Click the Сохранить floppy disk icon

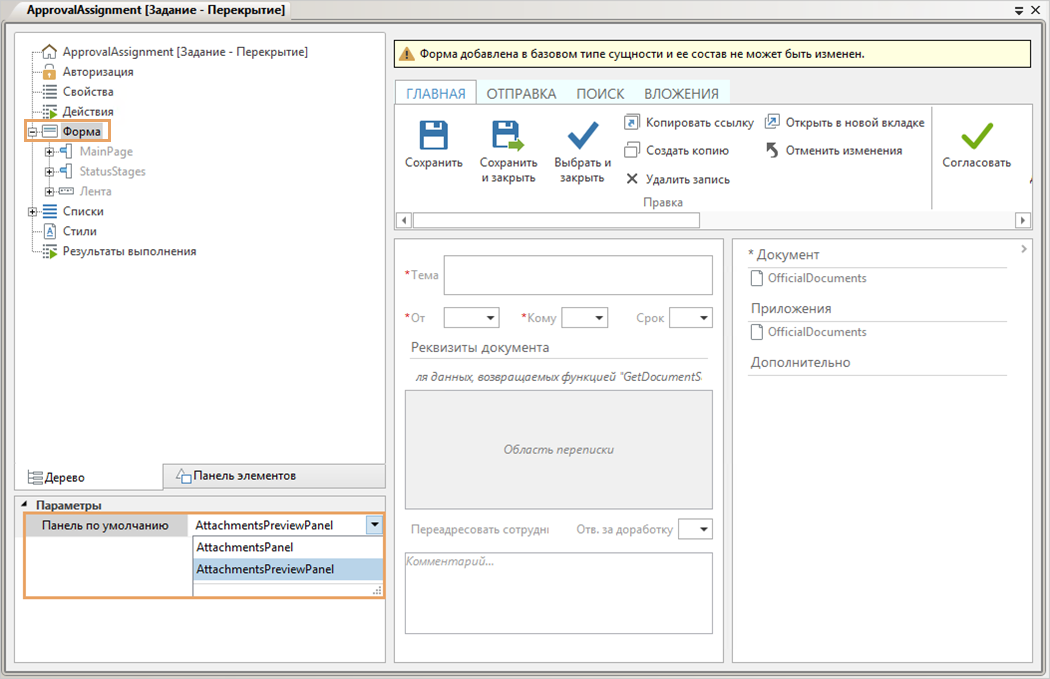pyautogui.click(x=433, y=136)
